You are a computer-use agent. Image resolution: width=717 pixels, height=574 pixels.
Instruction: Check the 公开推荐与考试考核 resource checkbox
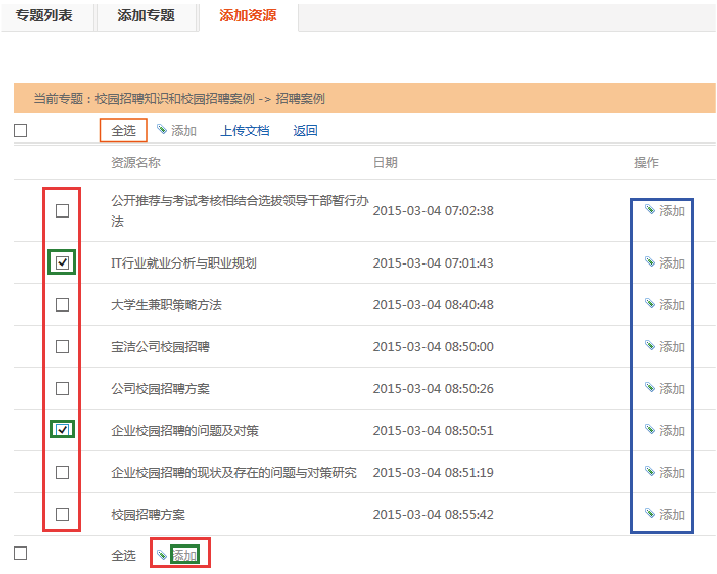point(63,211)
